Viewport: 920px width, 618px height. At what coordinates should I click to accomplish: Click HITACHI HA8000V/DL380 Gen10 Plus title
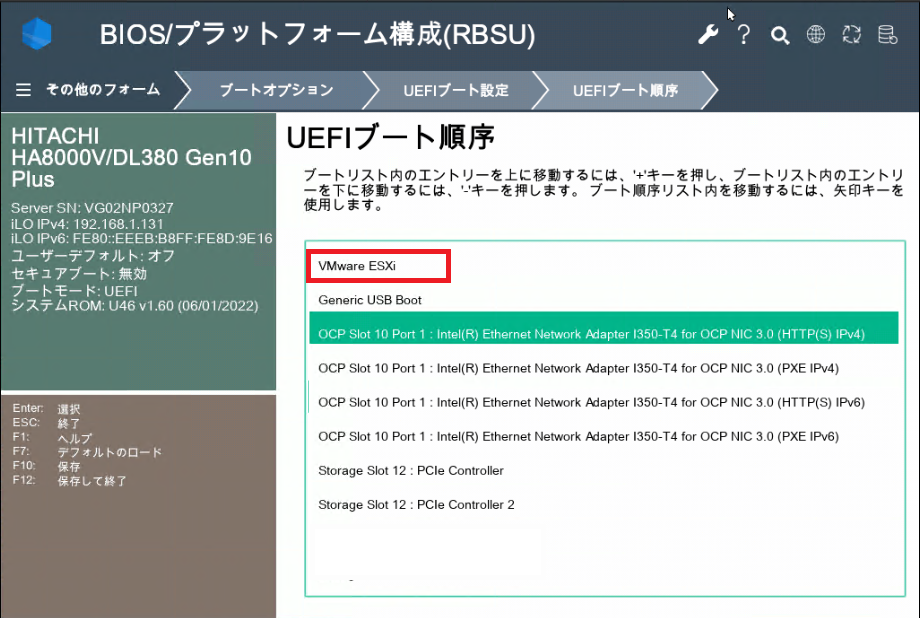(131, 157)
